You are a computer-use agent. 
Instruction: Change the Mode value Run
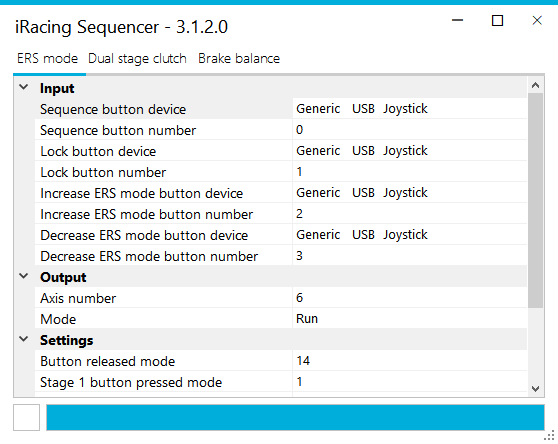(x=410, y=318)
